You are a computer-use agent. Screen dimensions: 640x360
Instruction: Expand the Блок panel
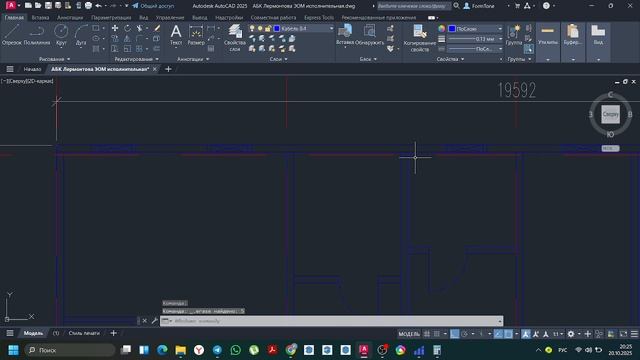coord(368,59)
